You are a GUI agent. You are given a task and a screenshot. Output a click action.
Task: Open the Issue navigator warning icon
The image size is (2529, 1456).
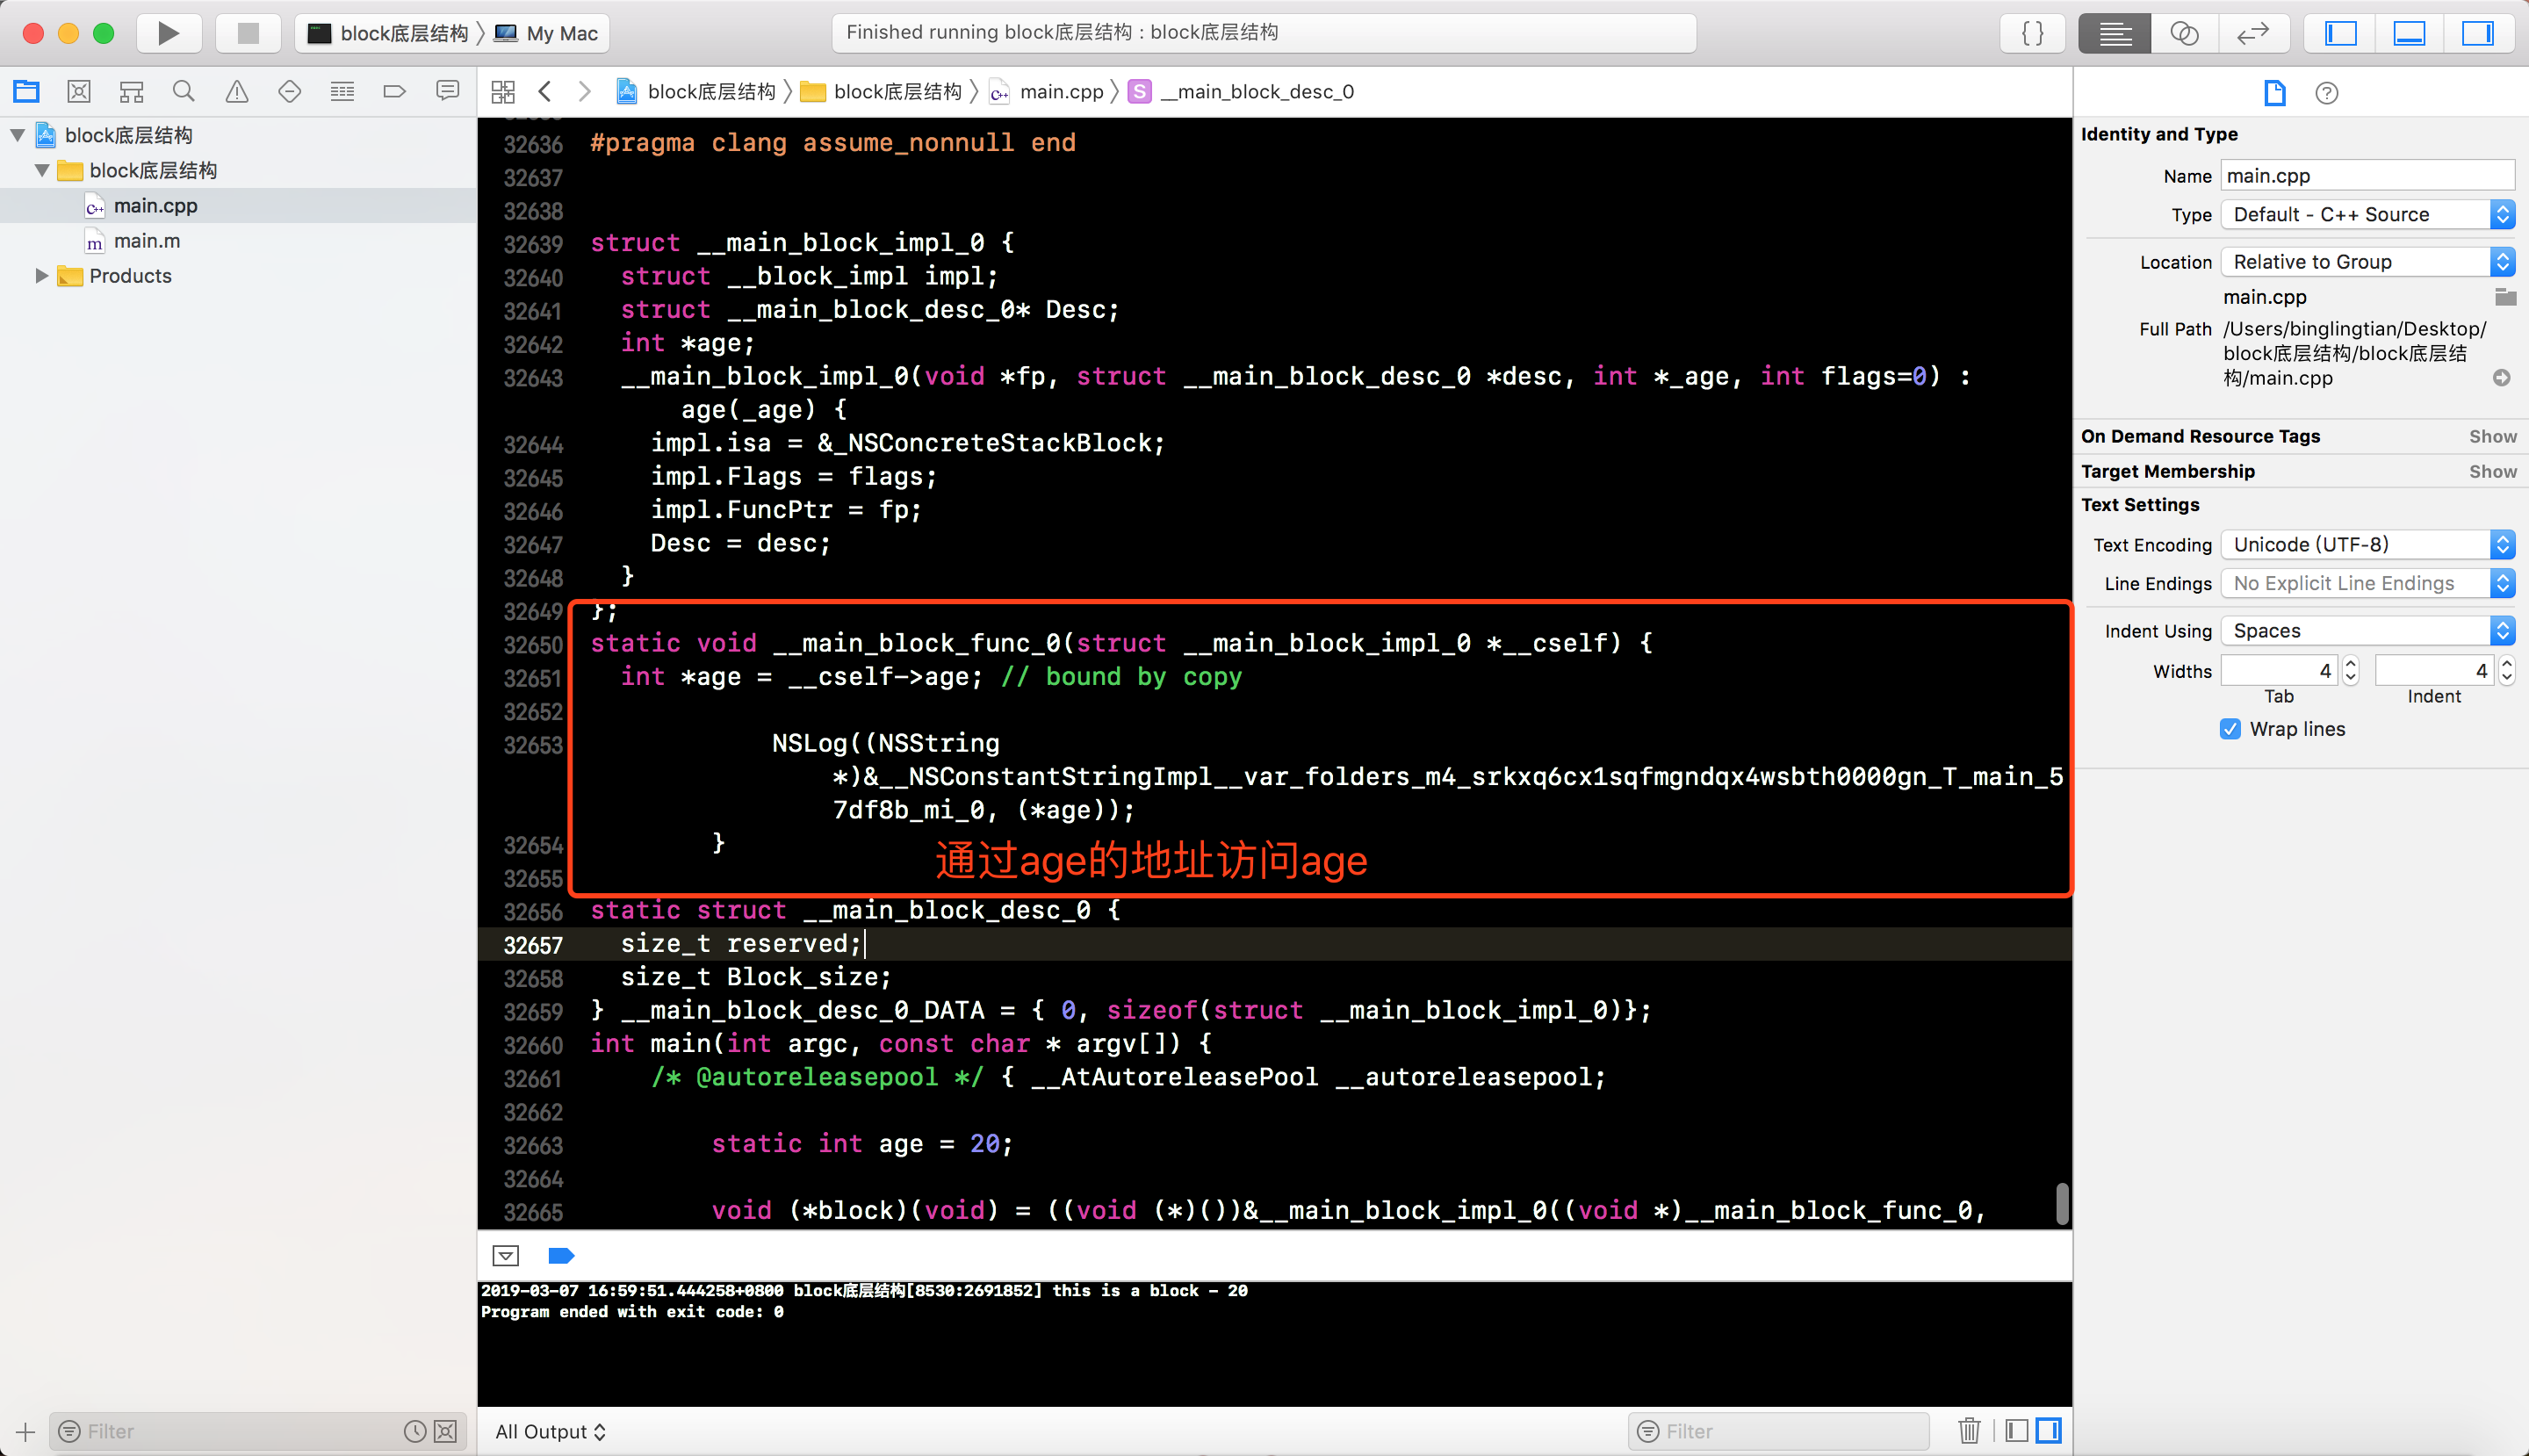click(237, 92)
